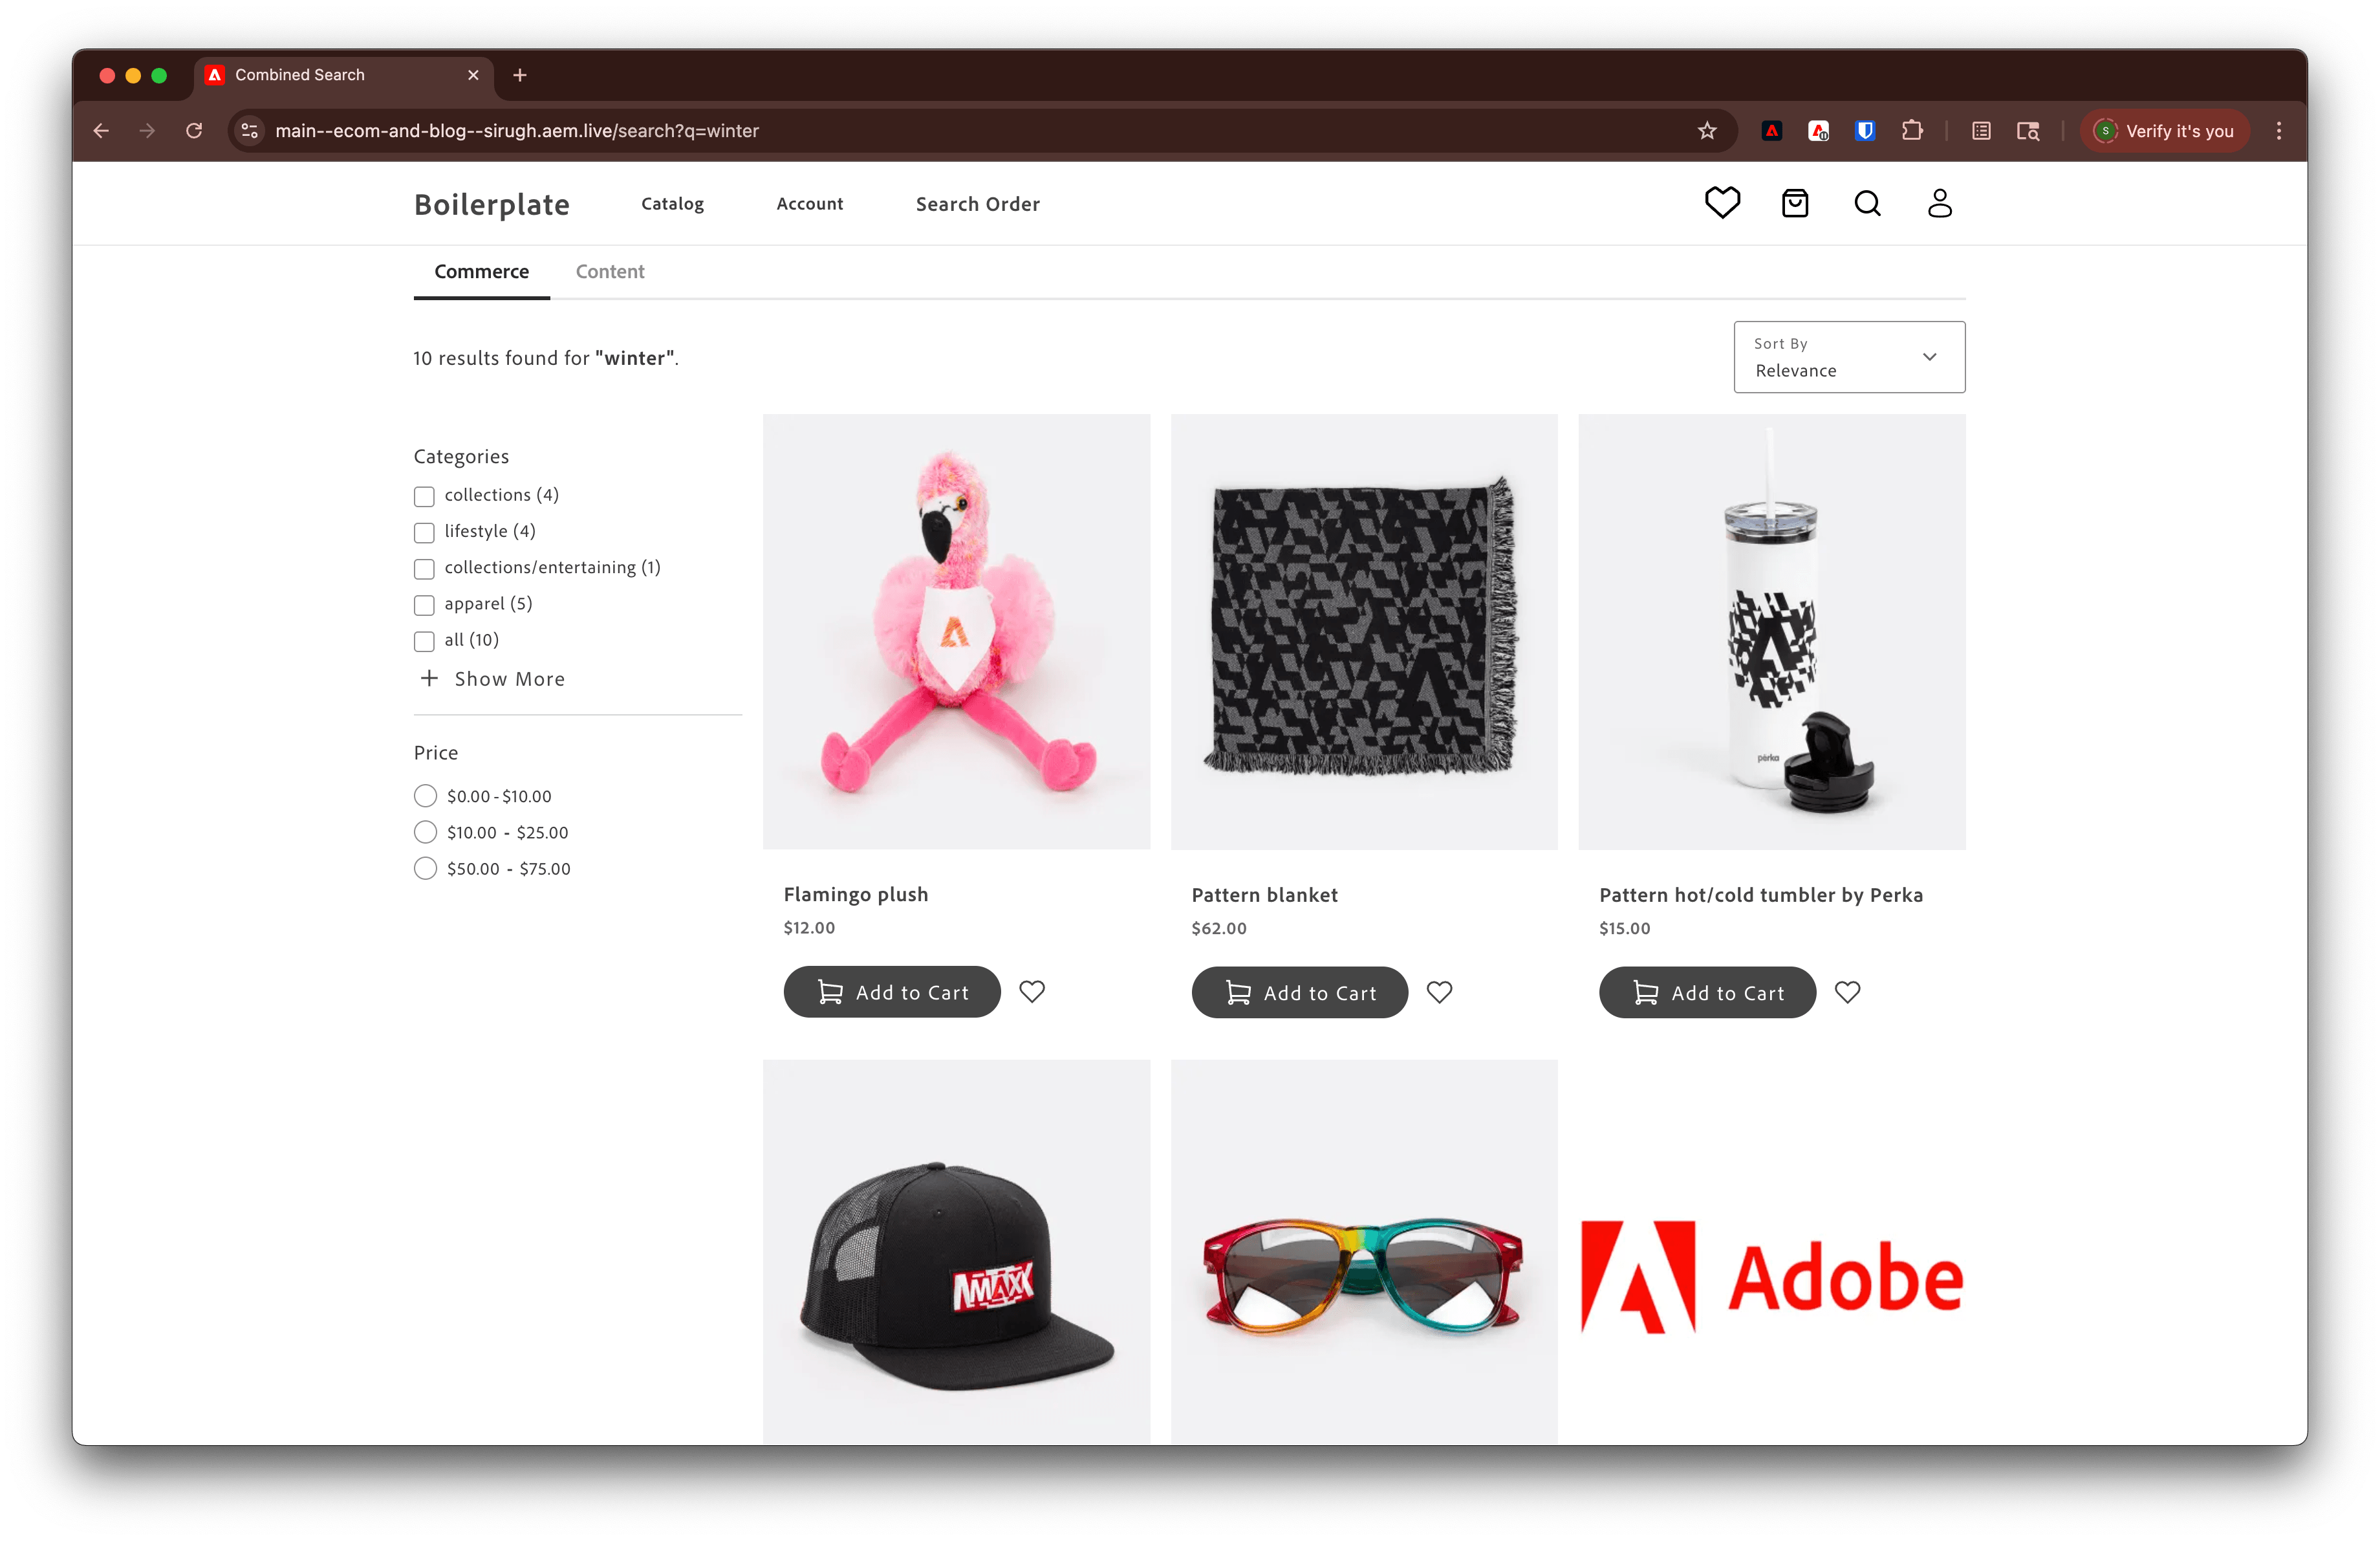Open the Catalog menu item
The image size is (2380, 1541).
[671, 204]
